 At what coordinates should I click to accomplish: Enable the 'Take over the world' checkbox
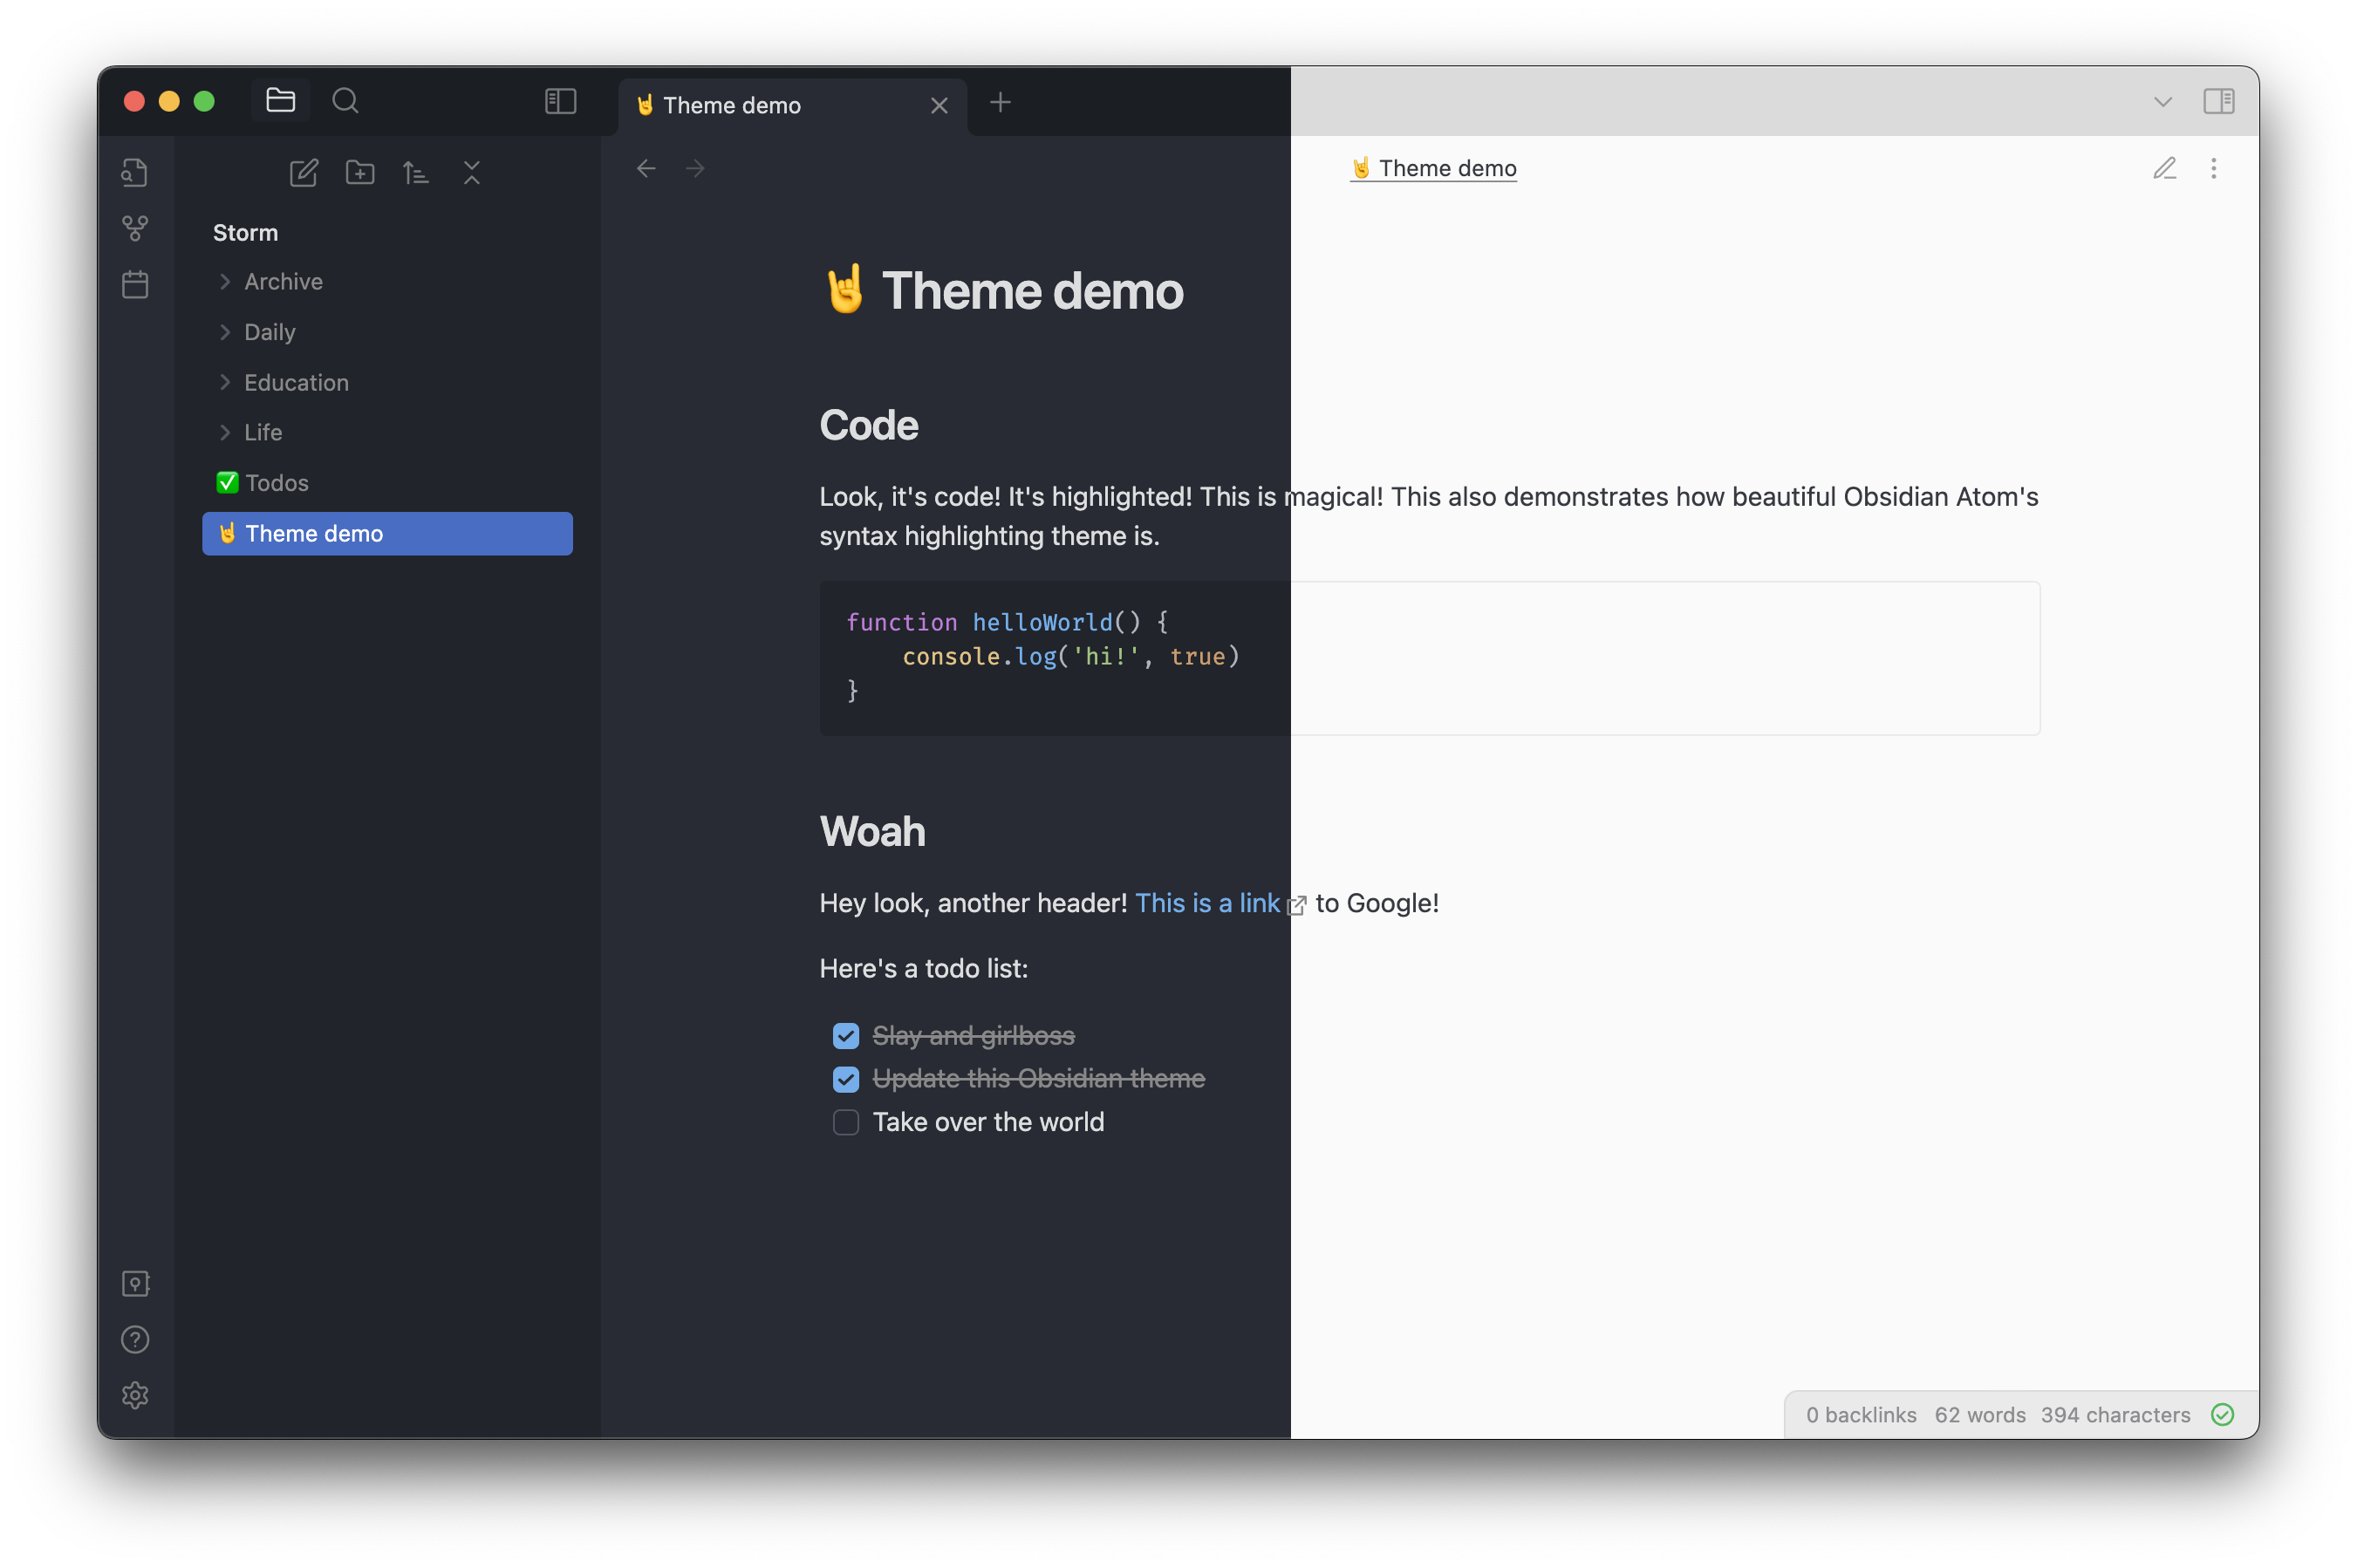pos(845,1121)
